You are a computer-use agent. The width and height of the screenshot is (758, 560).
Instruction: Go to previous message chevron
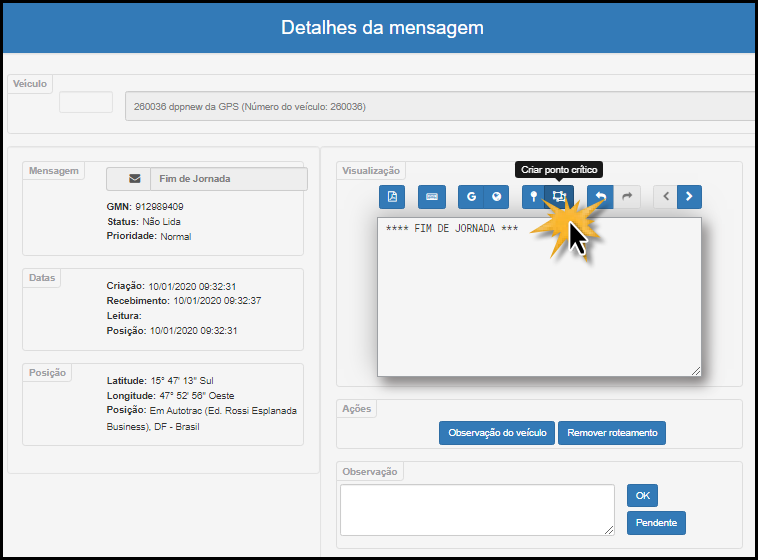(666, 197)
